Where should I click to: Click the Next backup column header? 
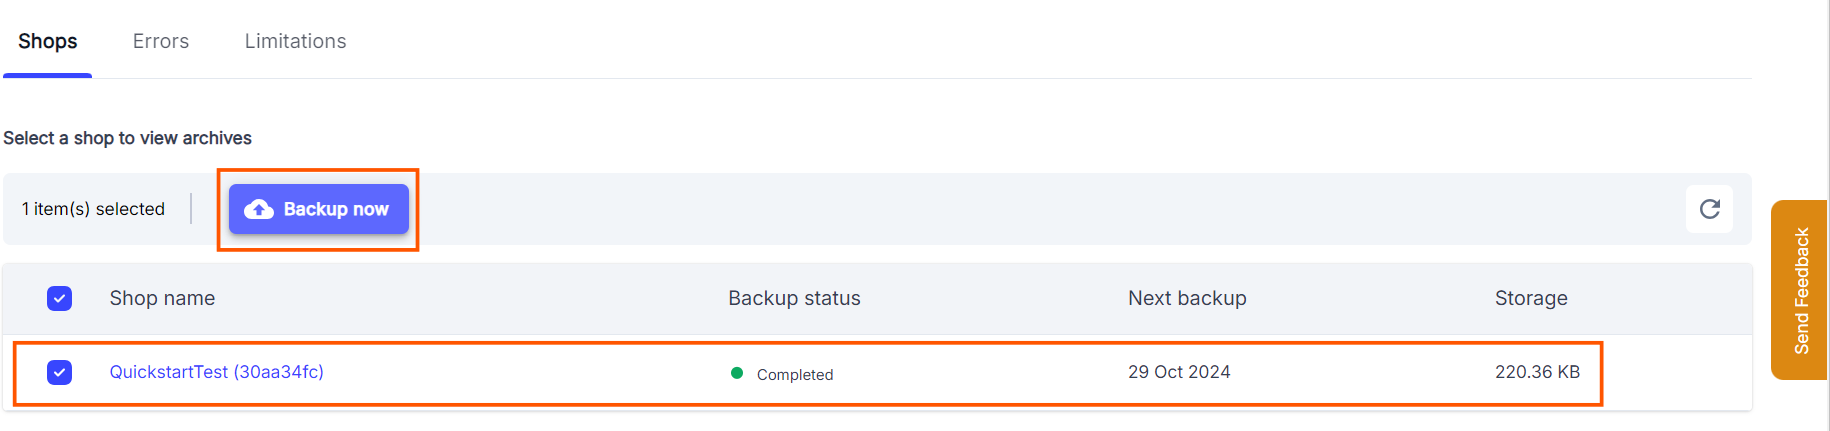[x=1187, y=298]
